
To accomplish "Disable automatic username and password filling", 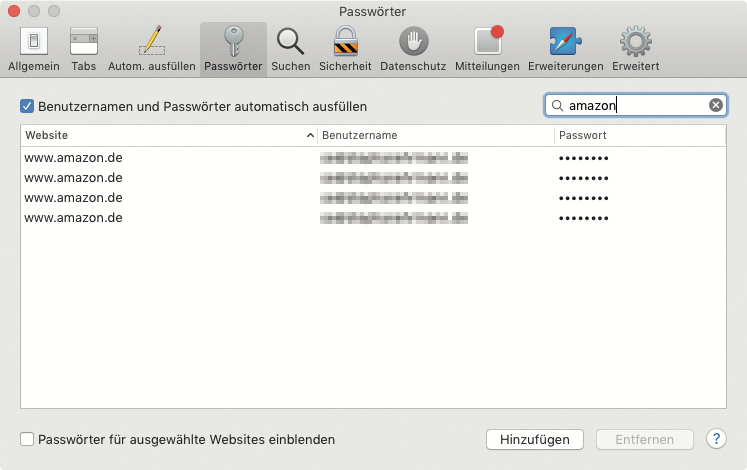I will (27, 106).
